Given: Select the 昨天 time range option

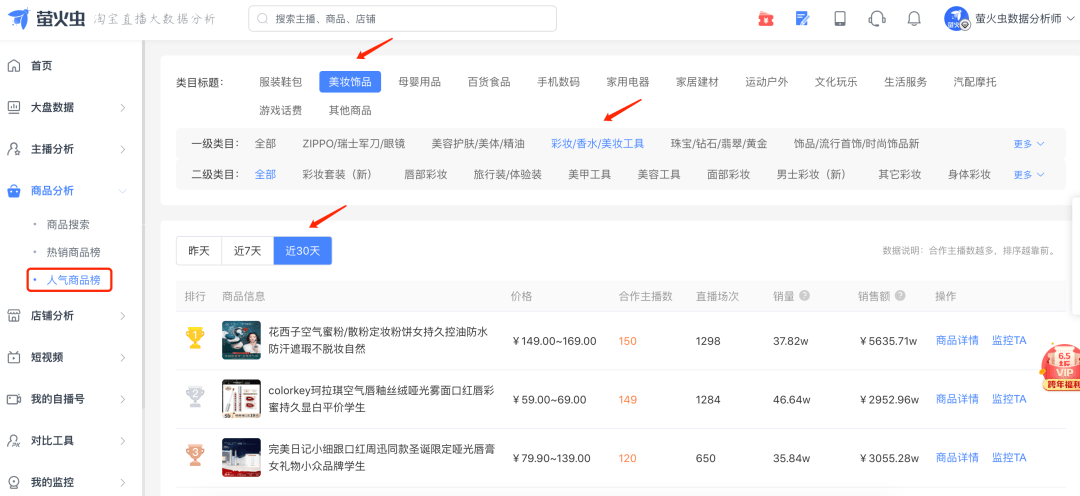Looking at the screenshot, I should pos(199,251).
